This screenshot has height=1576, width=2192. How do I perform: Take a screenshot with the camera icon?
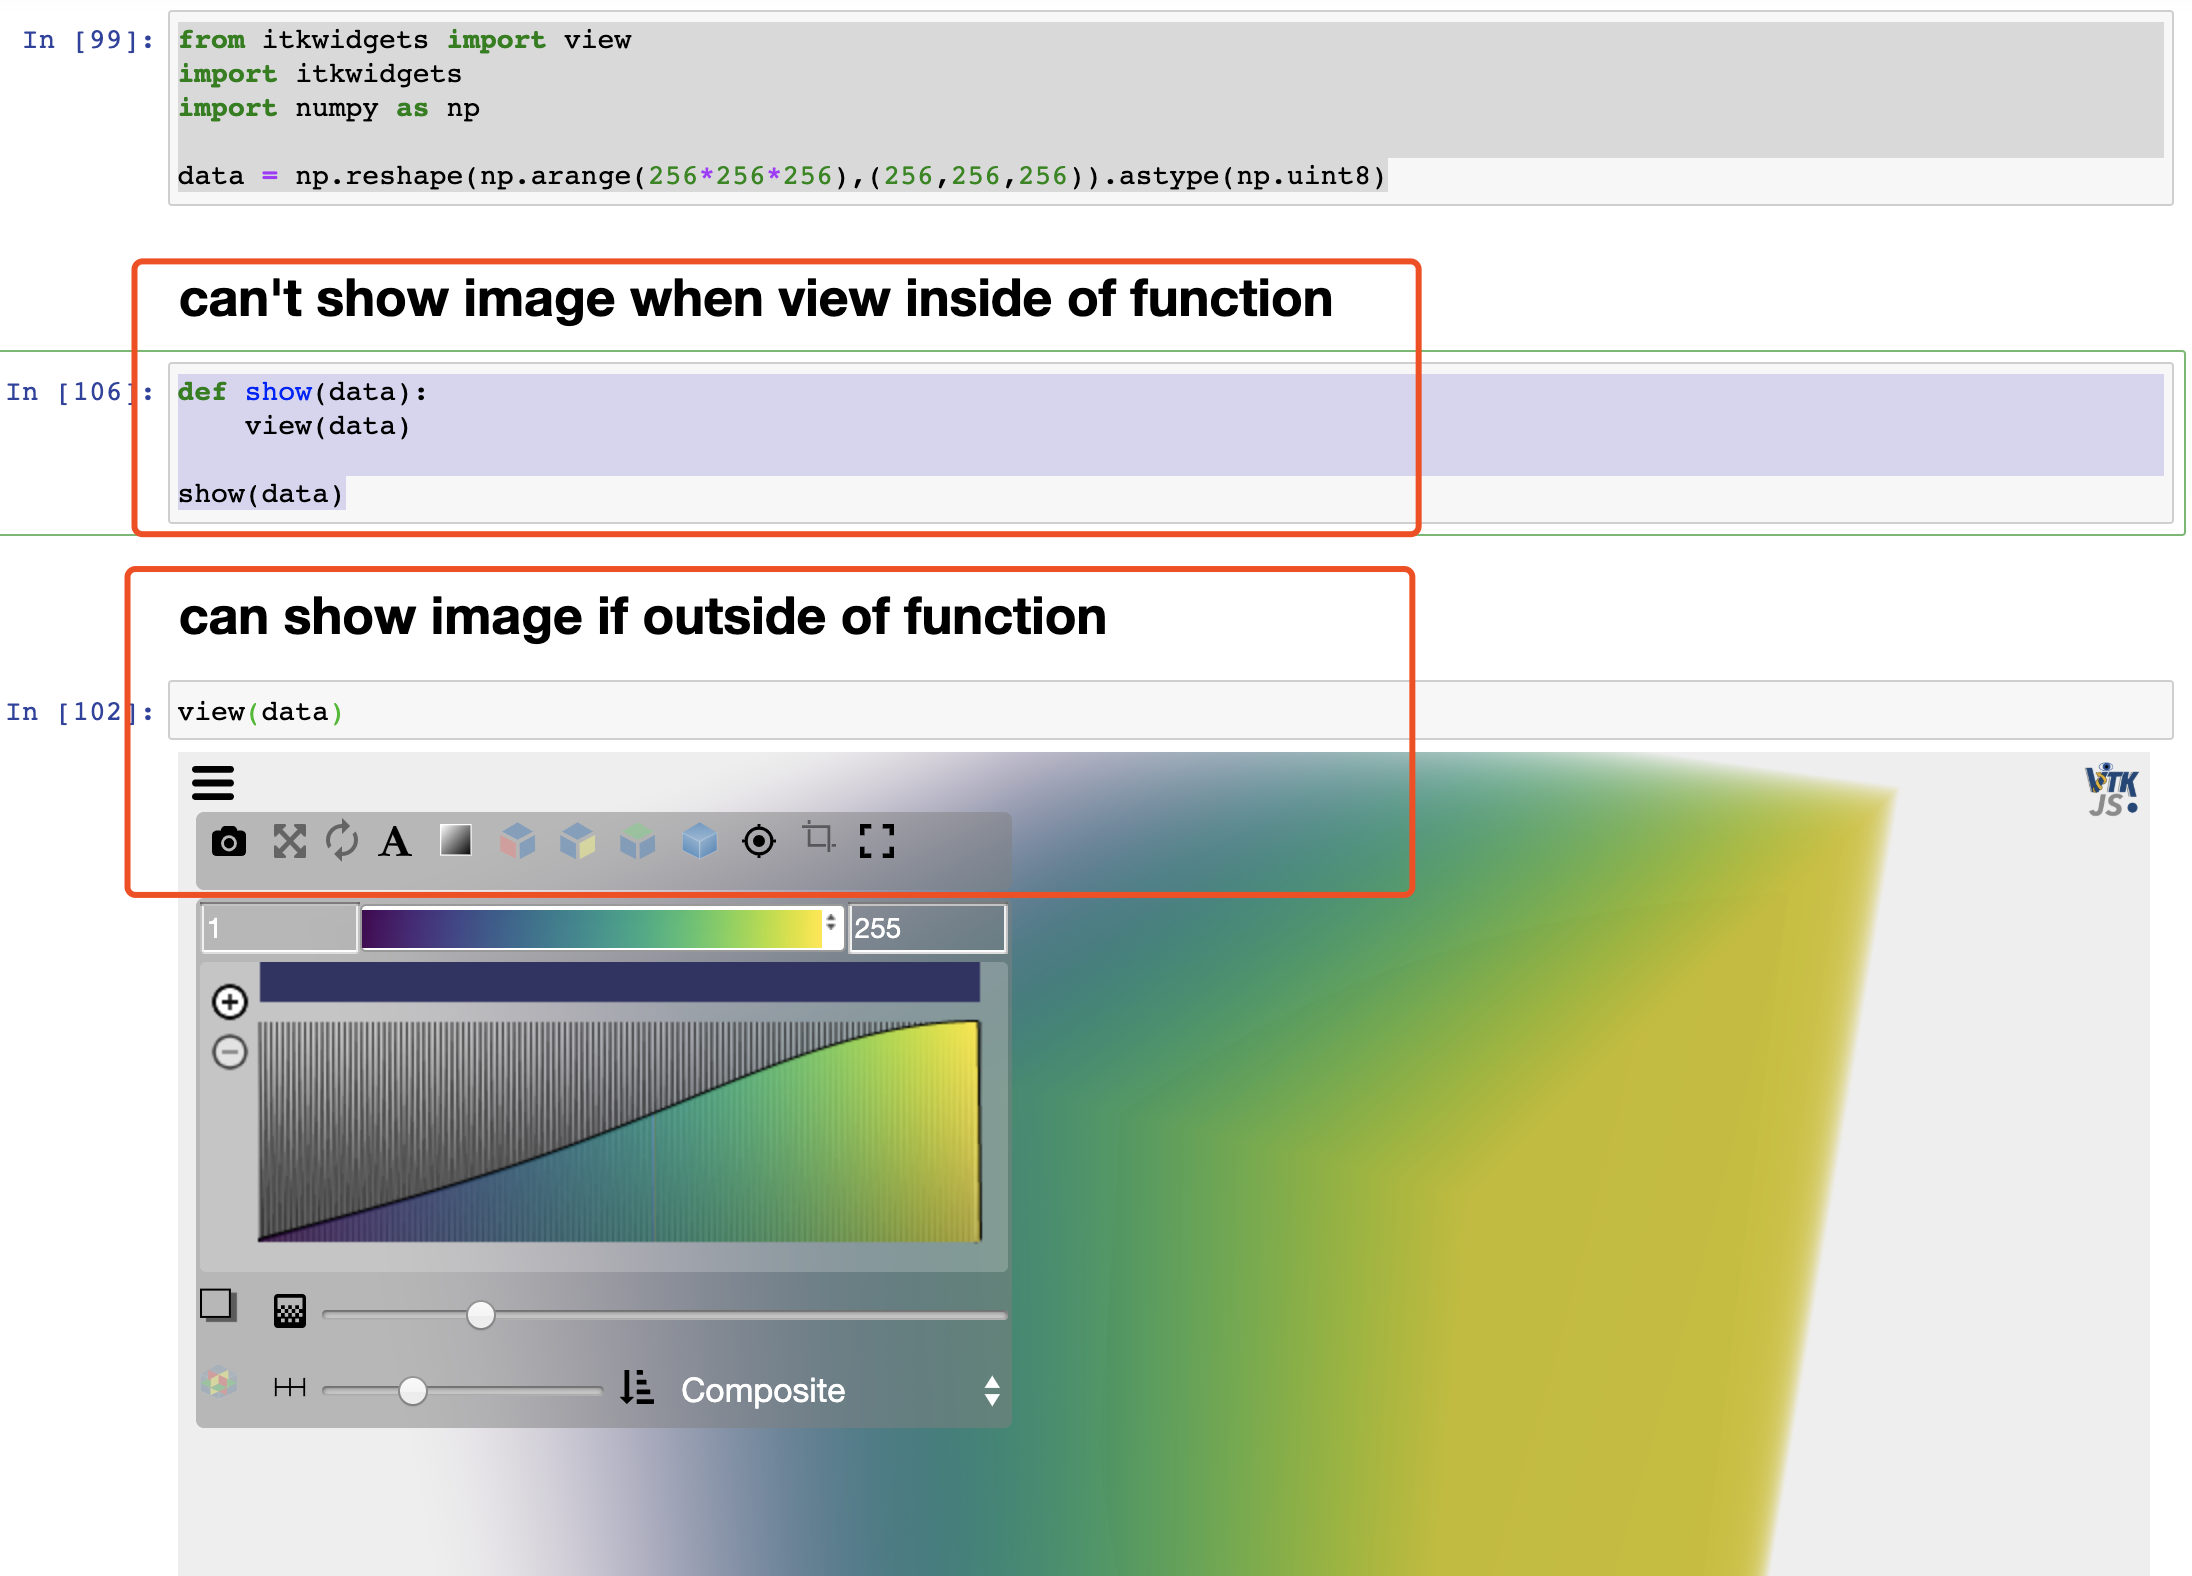pyautogui.click(x=230, y=843)
